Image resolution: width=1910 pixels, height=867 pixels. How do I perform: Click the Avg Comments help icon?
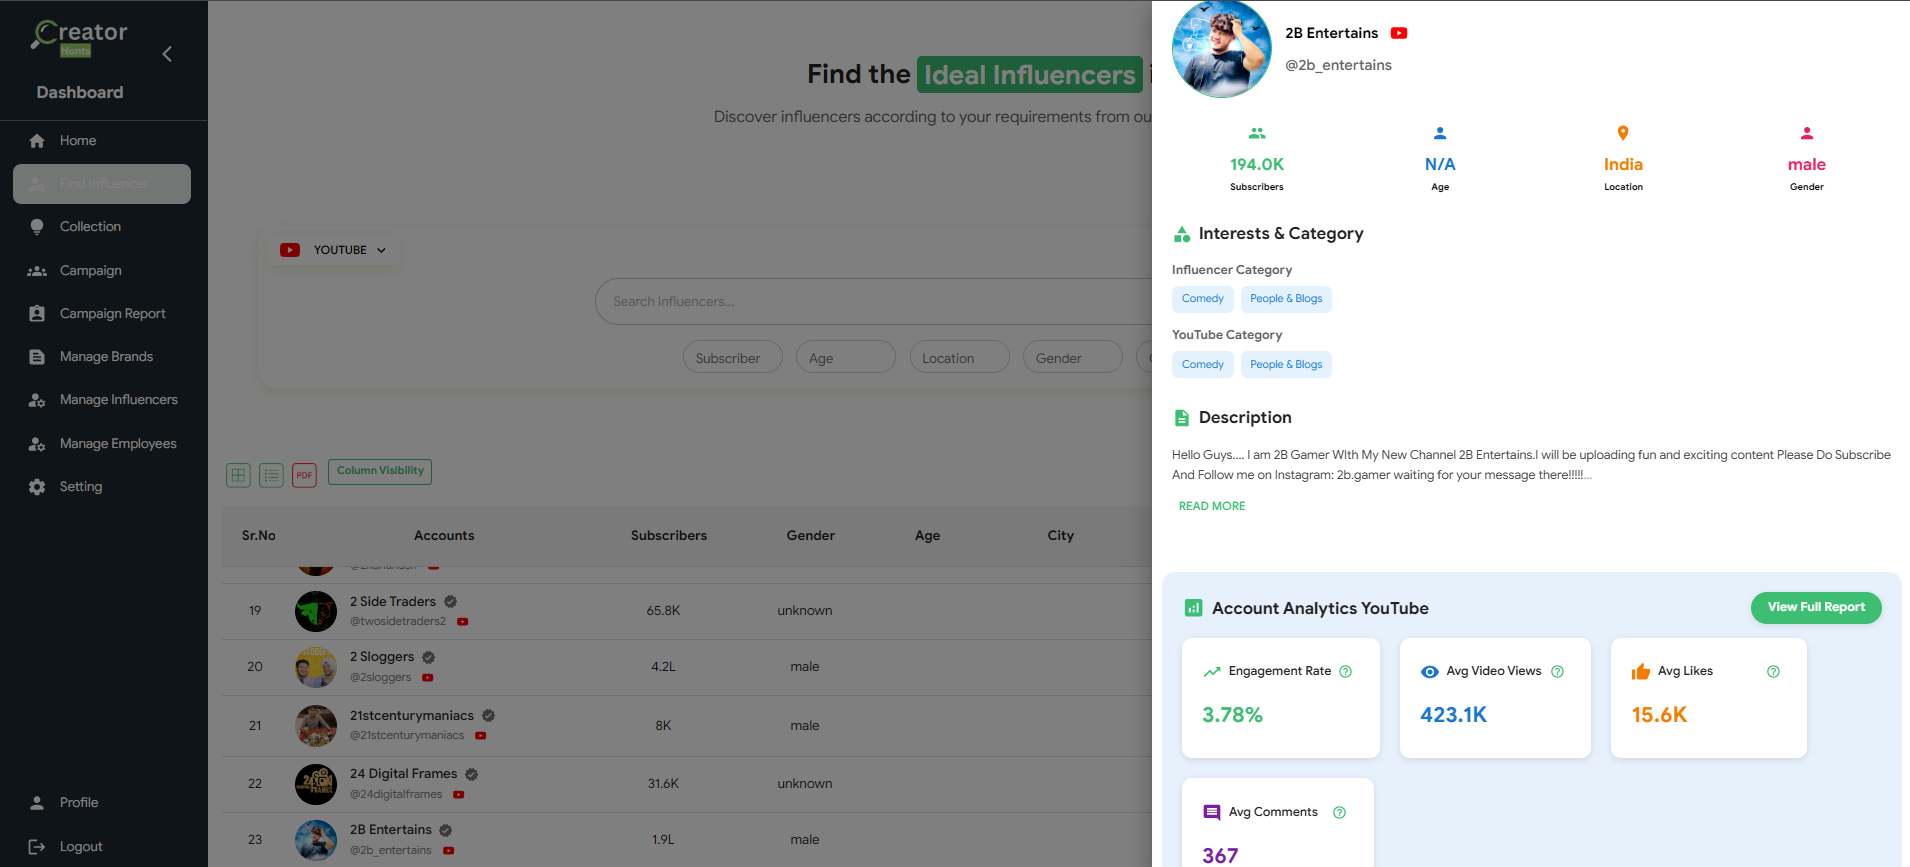pyautogui.click(x=1339, y=813)
